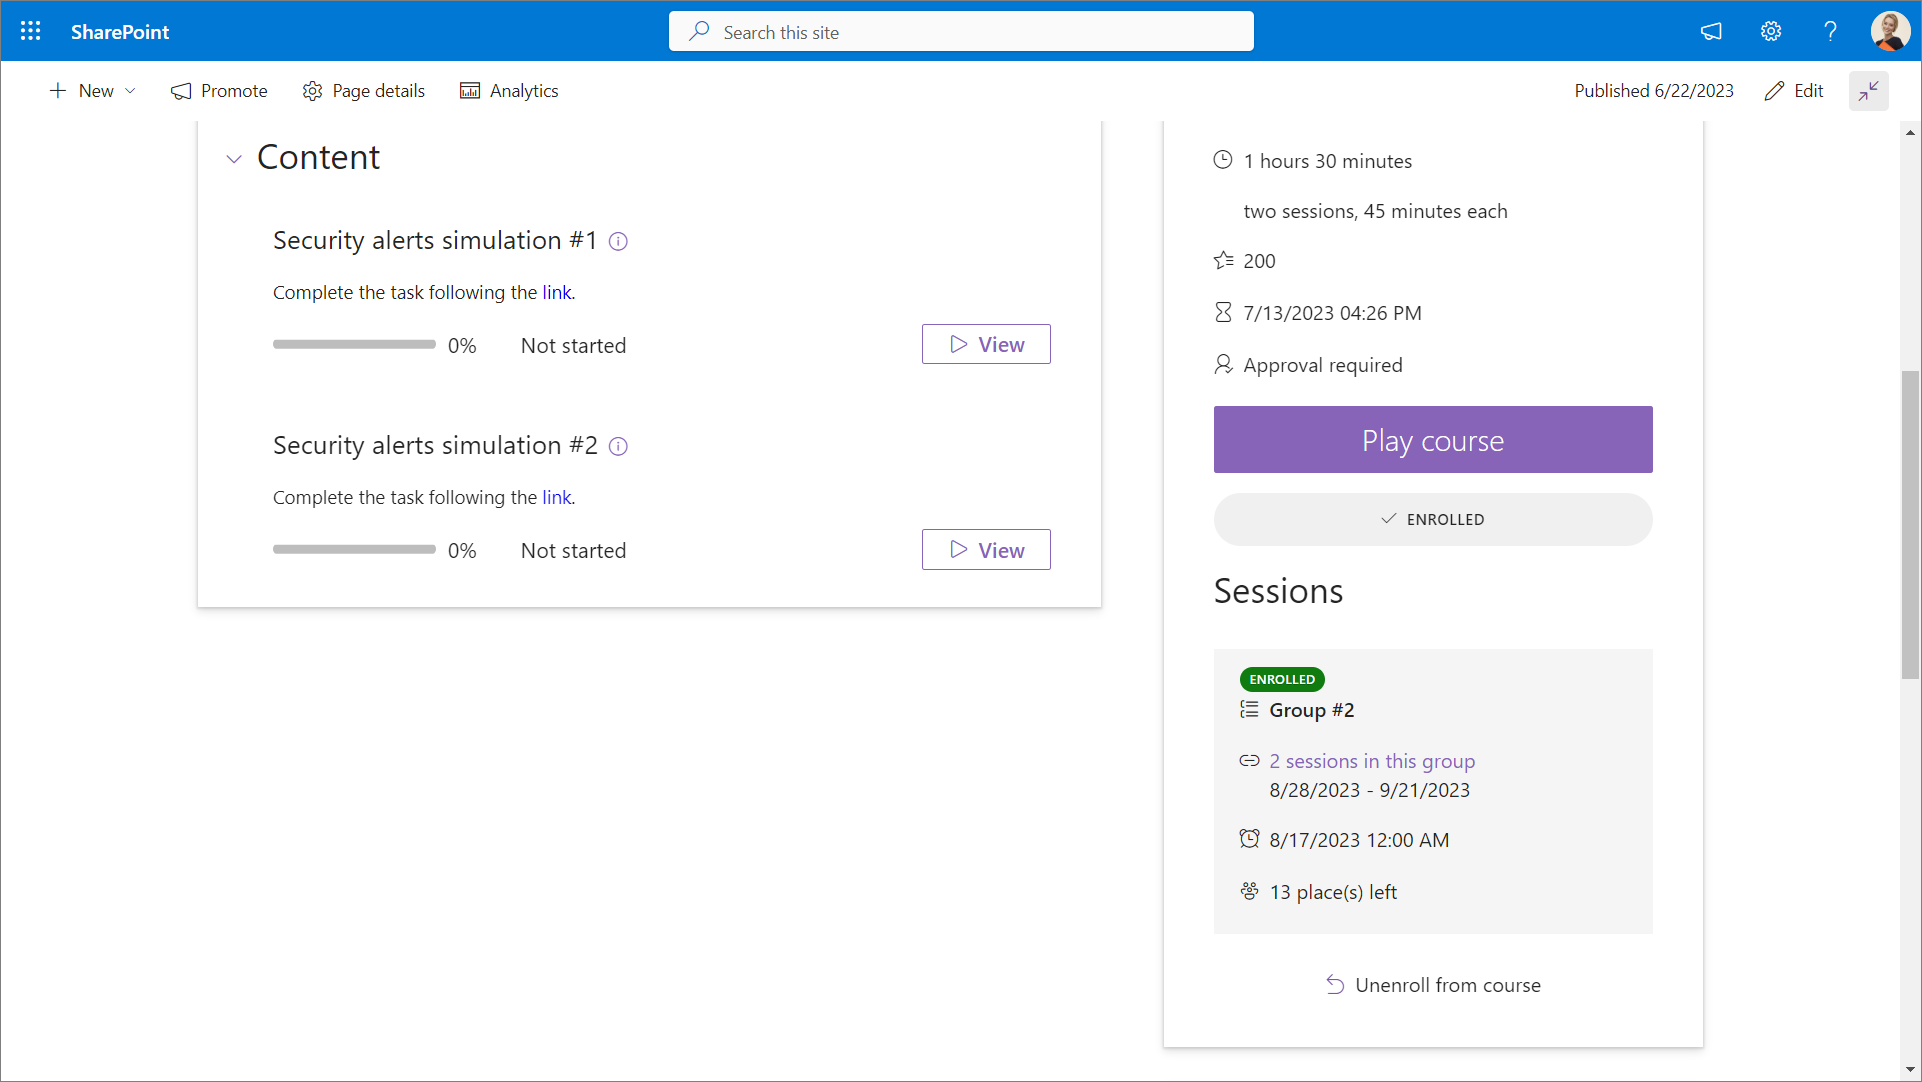Collapse the Content section chevron
The image size is (1922, 1082).
coord(234,159)
